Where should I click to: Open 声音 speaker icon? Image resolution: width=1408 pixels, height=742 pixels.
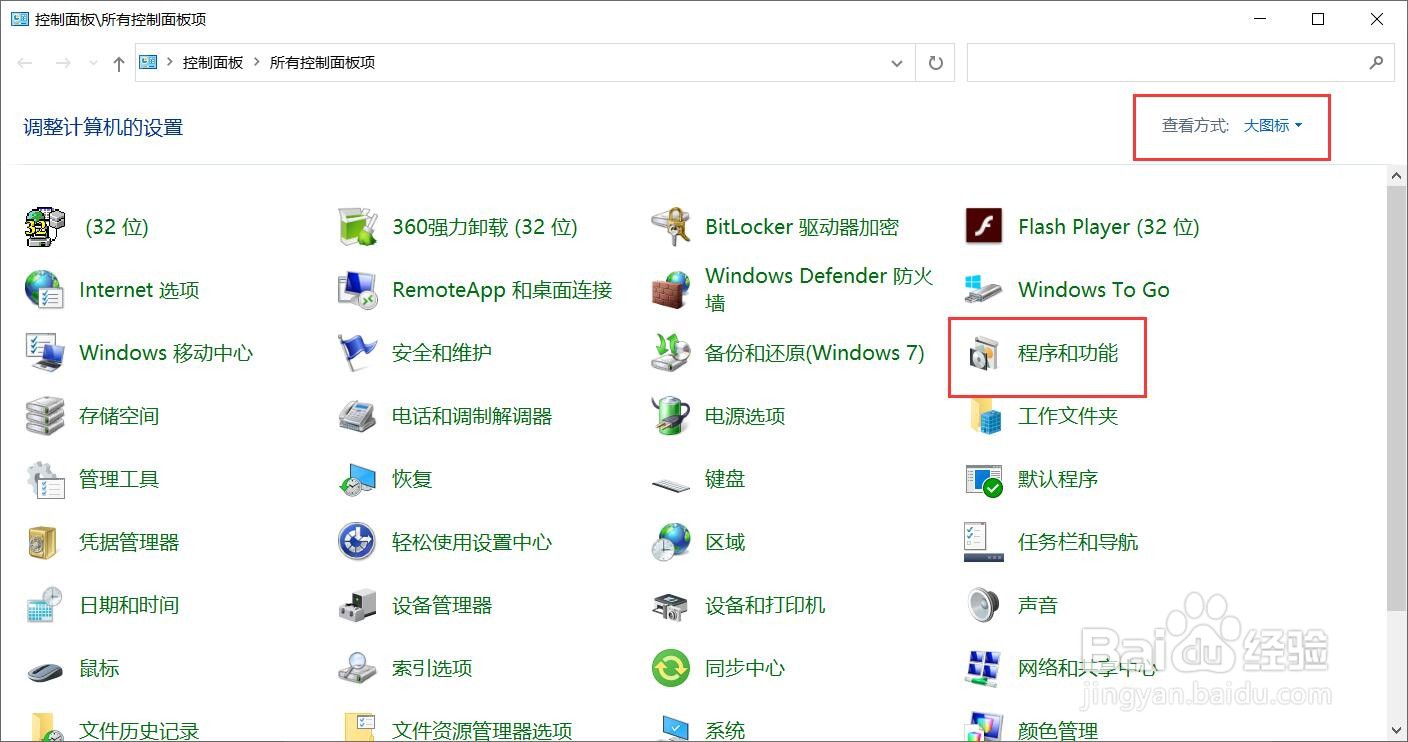[x=983, y=605]
